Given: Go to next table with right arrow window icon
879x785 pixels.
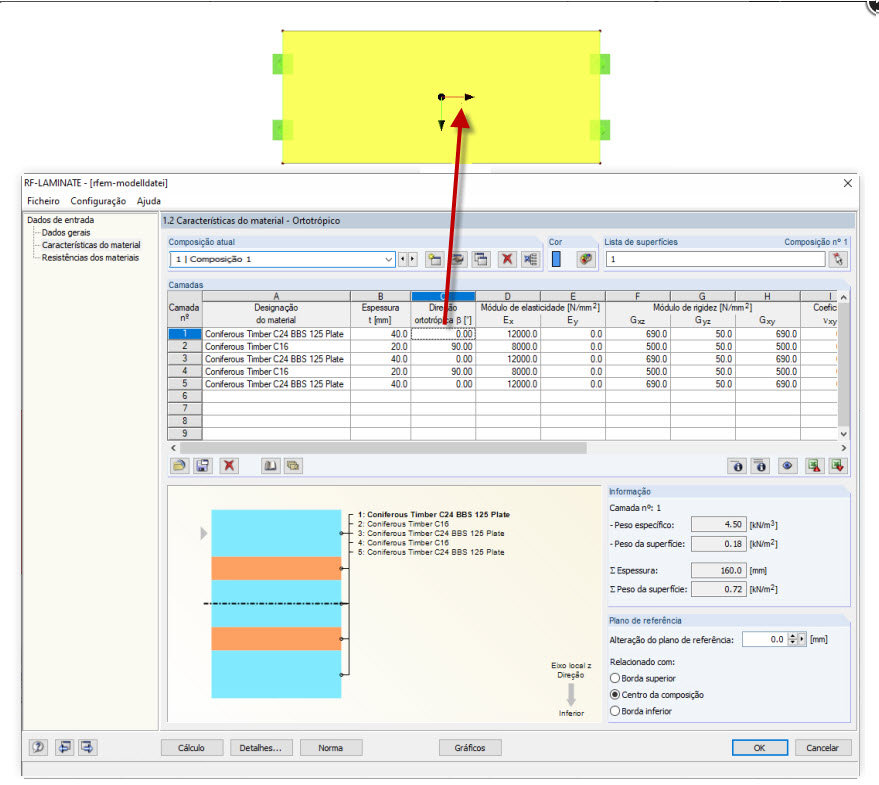Looking at the screenshot, I should [87, 747].
